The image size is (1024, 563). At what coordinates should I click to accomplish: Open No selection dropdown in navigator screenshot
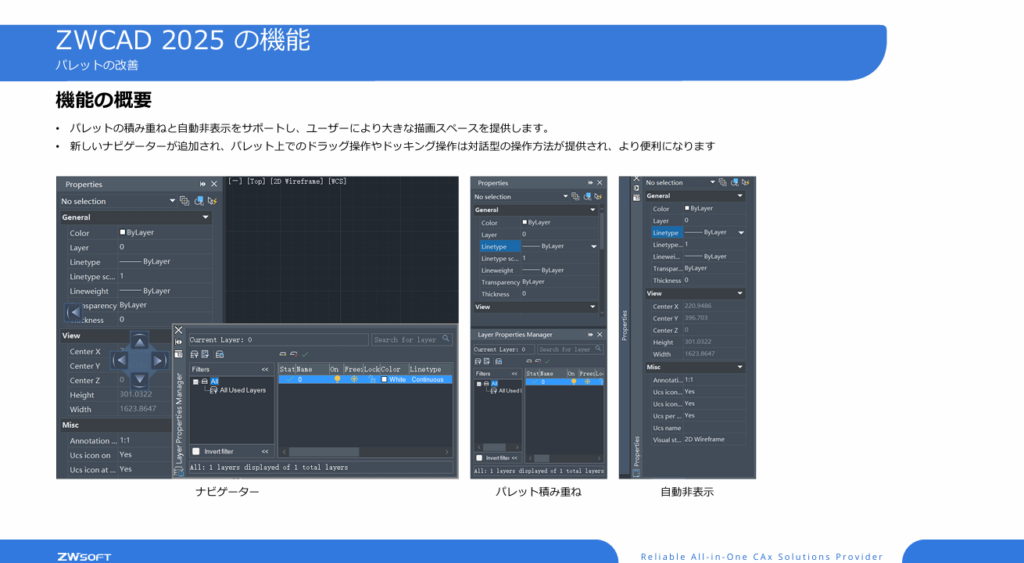[x=172, y=201]
